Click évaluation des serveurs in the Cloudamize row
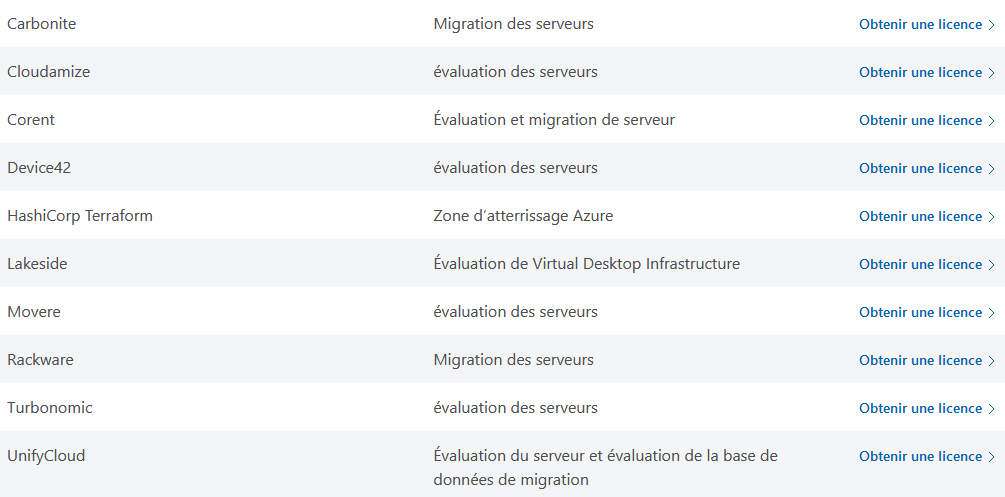Image resolution: width=1005 pixels, height=497 pixels. (x=515, y=72)
